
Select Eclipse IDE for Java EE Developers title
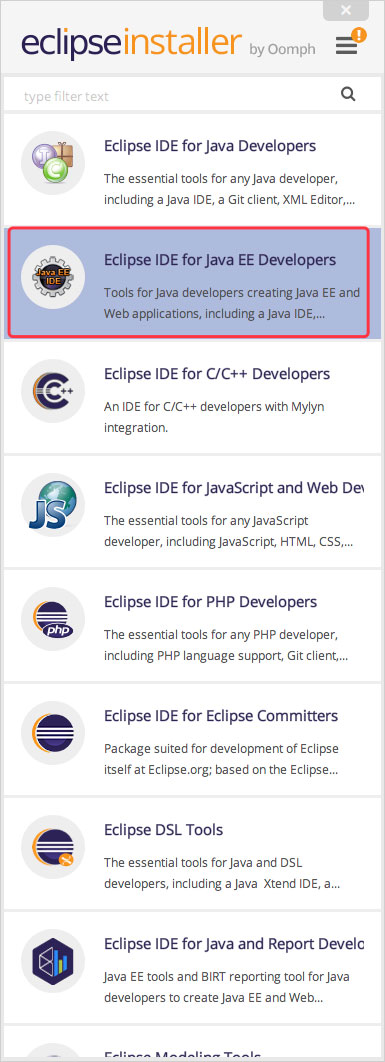pos(220,260)
